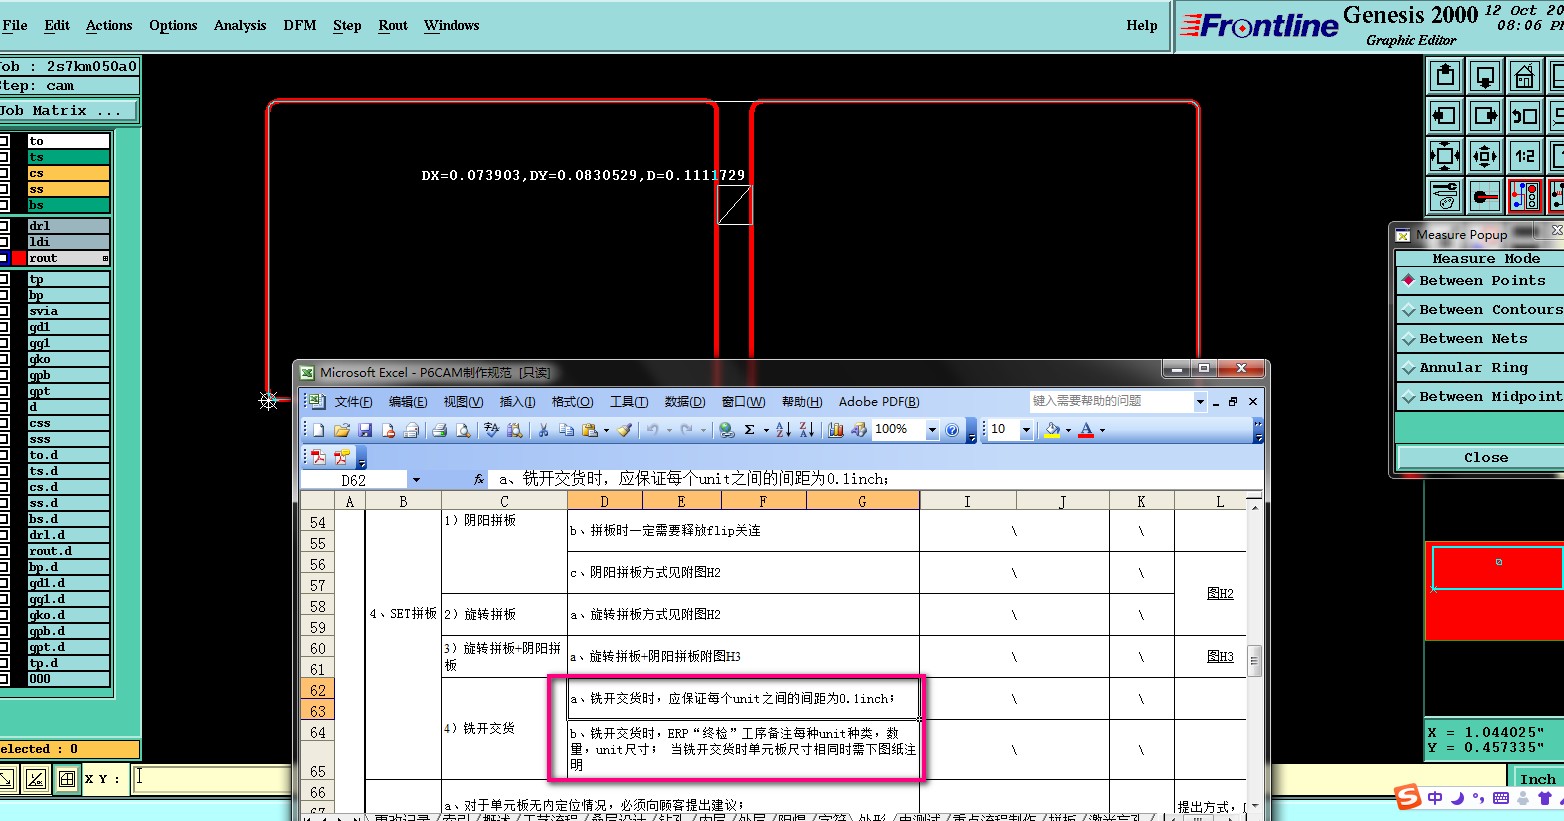Open Genesis Analysis menu

click(240, 25)
